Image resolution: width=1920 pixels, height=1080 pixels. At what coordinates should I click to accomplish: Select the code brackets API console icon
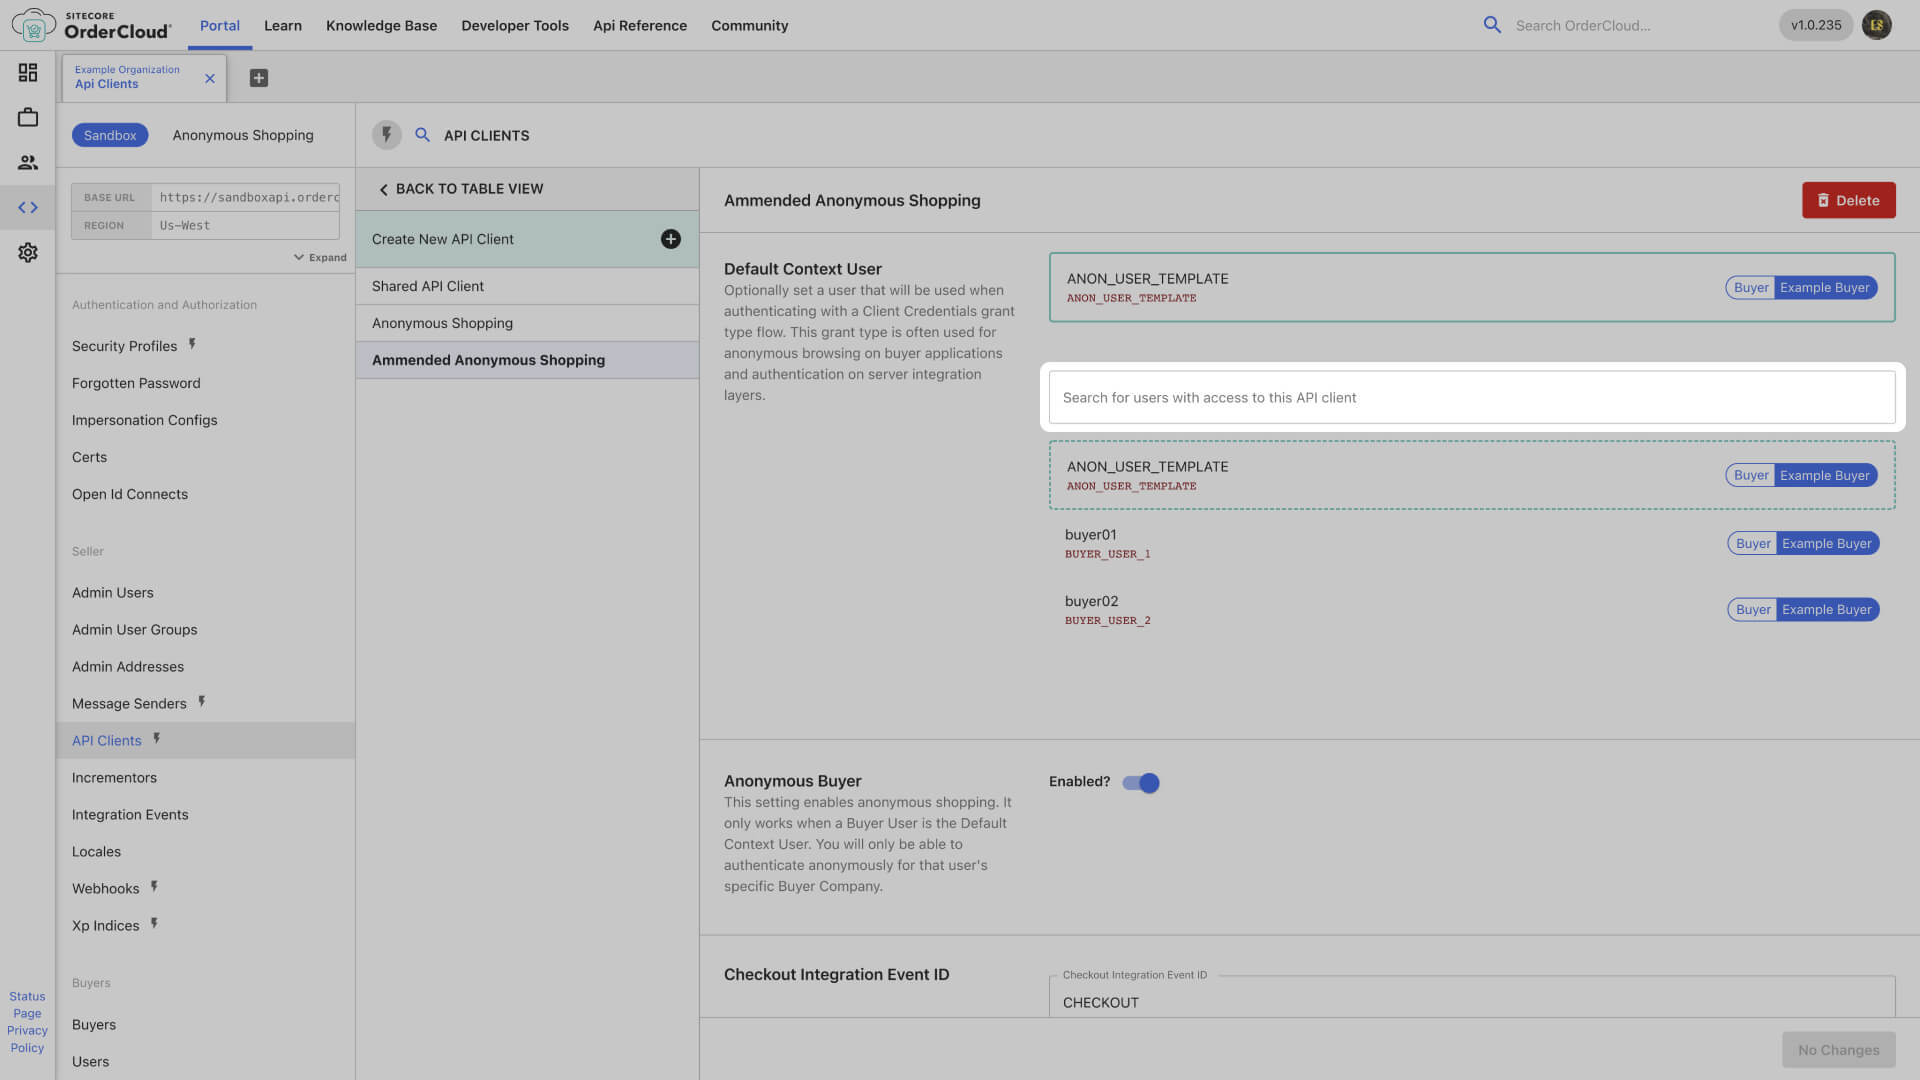pos(28,207)
